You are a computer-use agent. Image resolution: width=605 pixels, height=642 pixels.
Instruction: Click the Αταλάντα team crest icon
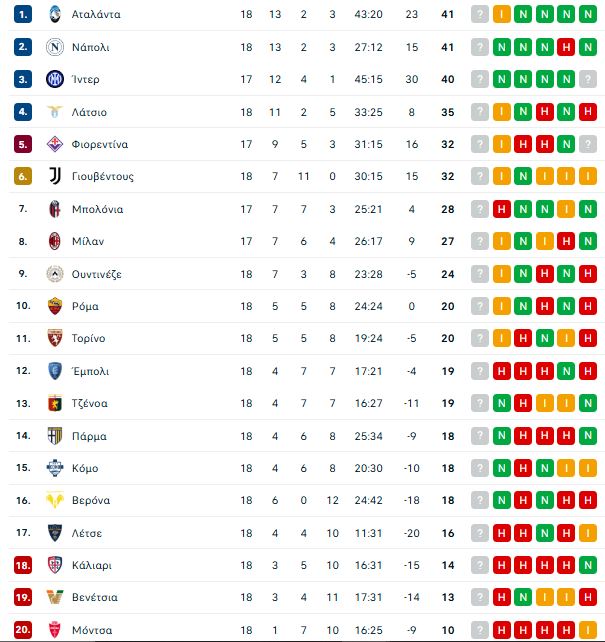point(55,14)
